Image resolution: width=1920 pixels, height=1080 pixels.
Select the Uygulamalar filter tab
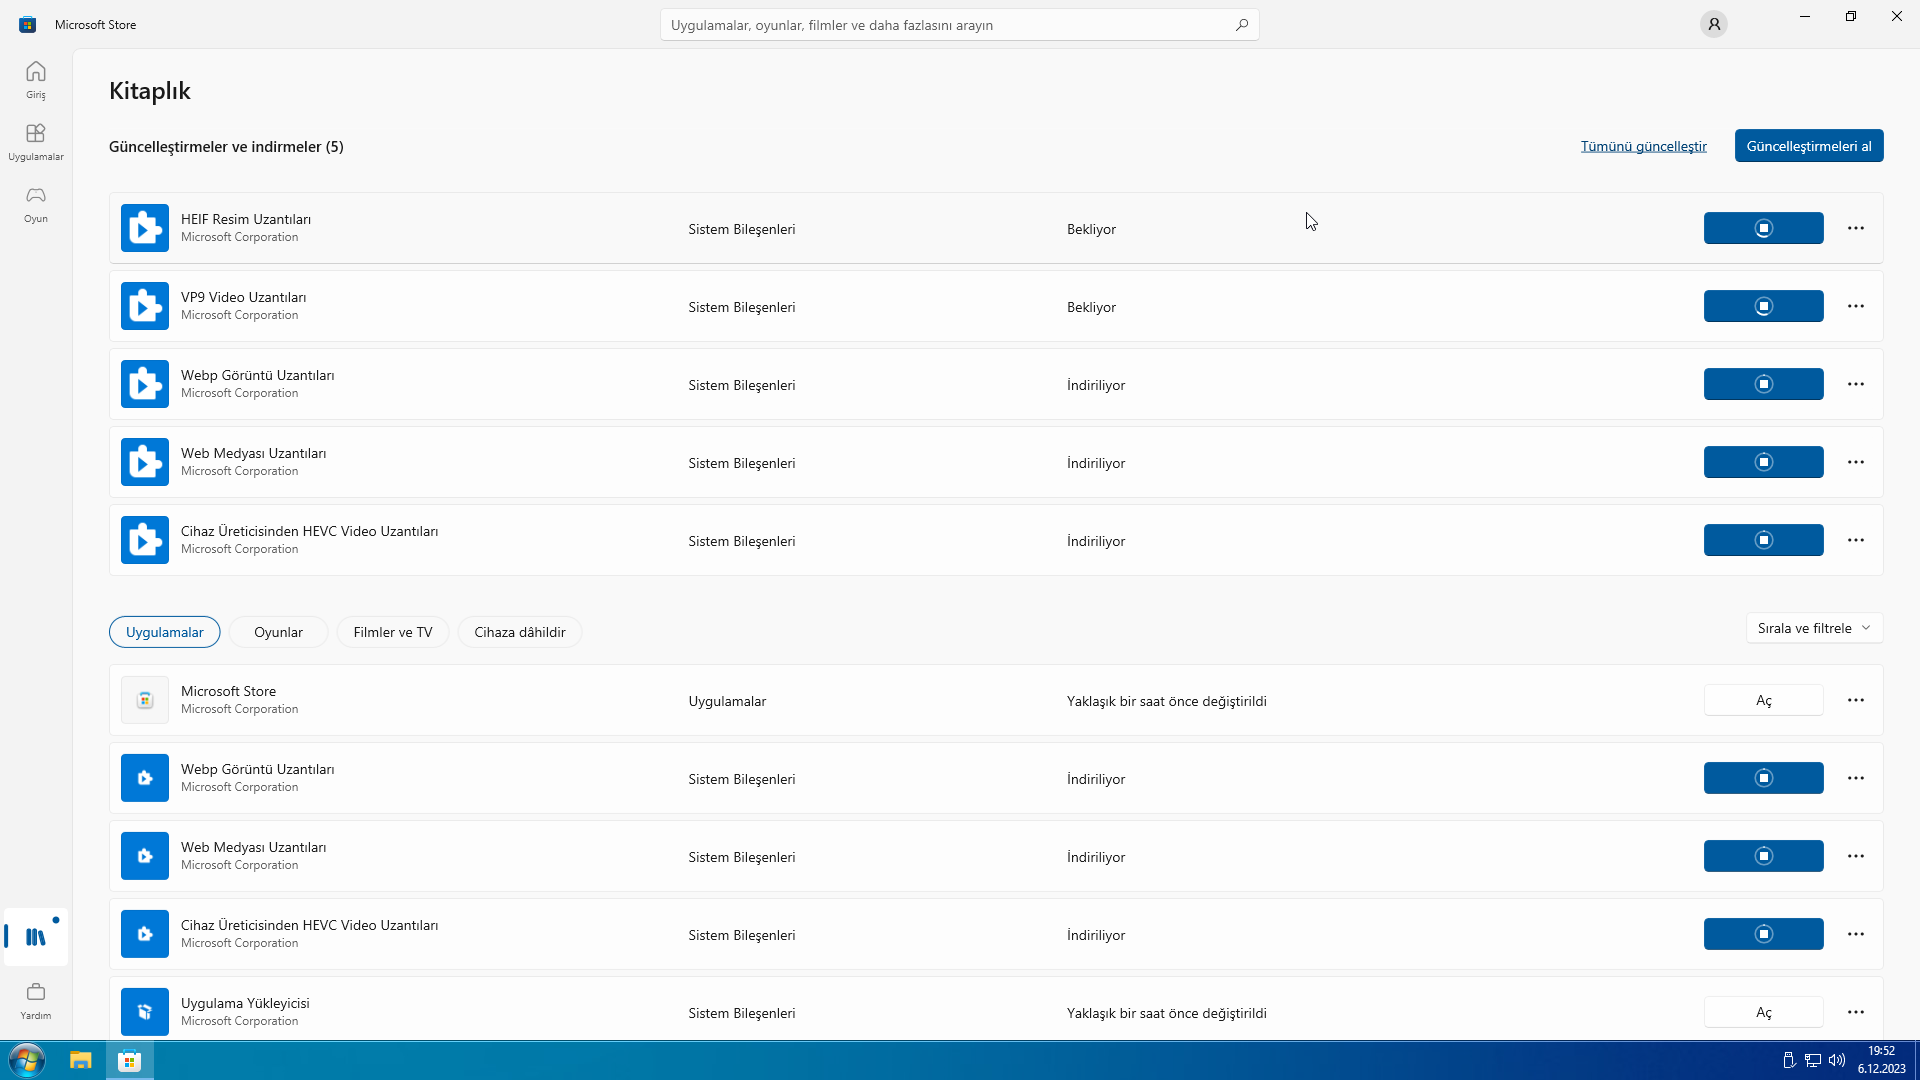tap(164, 632)
